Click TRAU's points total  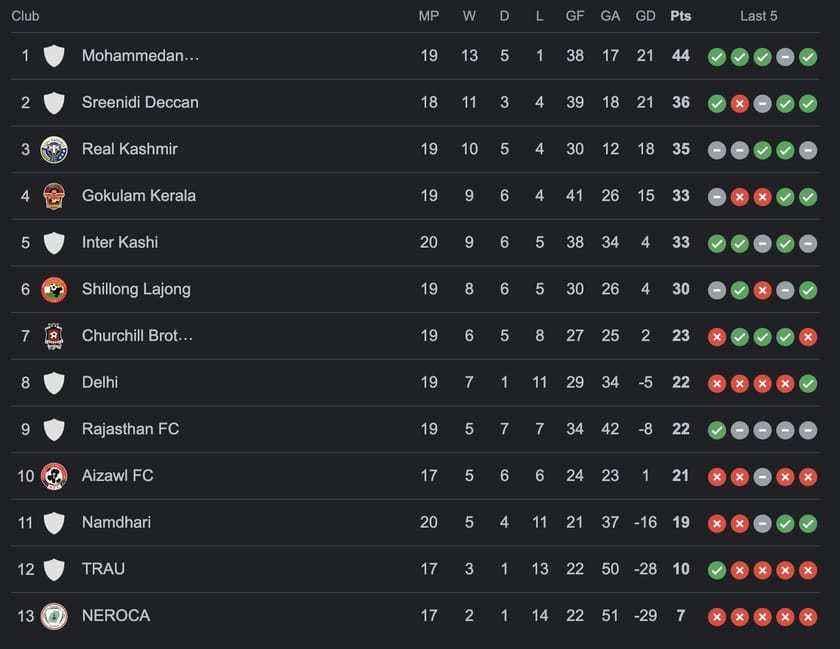[x=681, y=569]
